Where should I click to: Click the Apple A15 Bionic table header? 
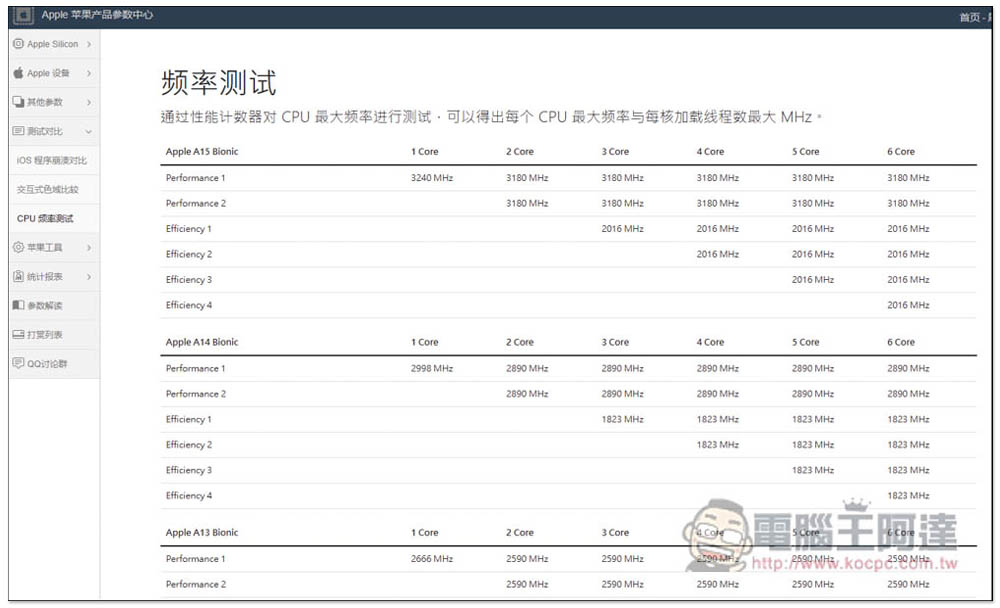202,152
